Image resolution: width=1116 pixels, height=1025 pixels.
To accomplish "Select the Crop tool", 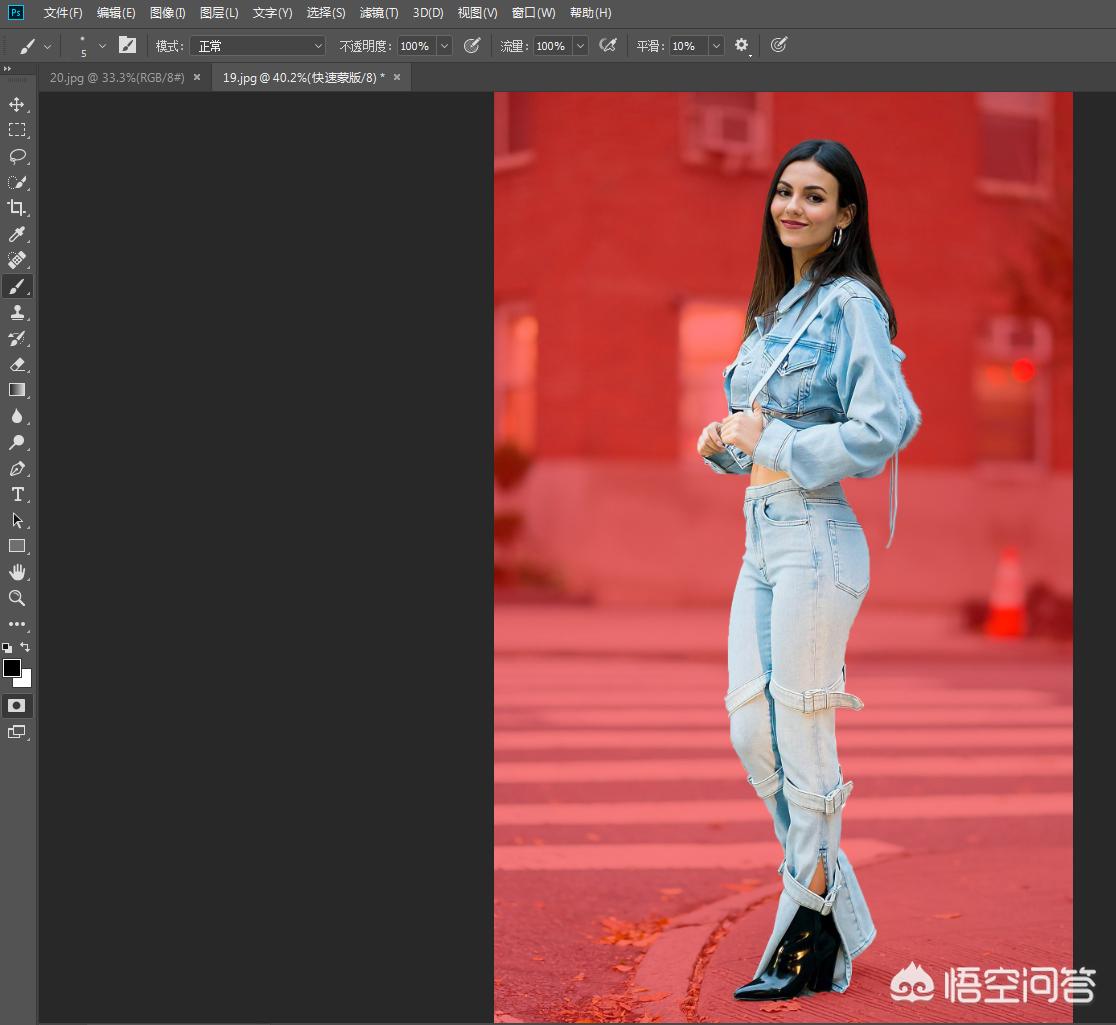I will point(17,208).
